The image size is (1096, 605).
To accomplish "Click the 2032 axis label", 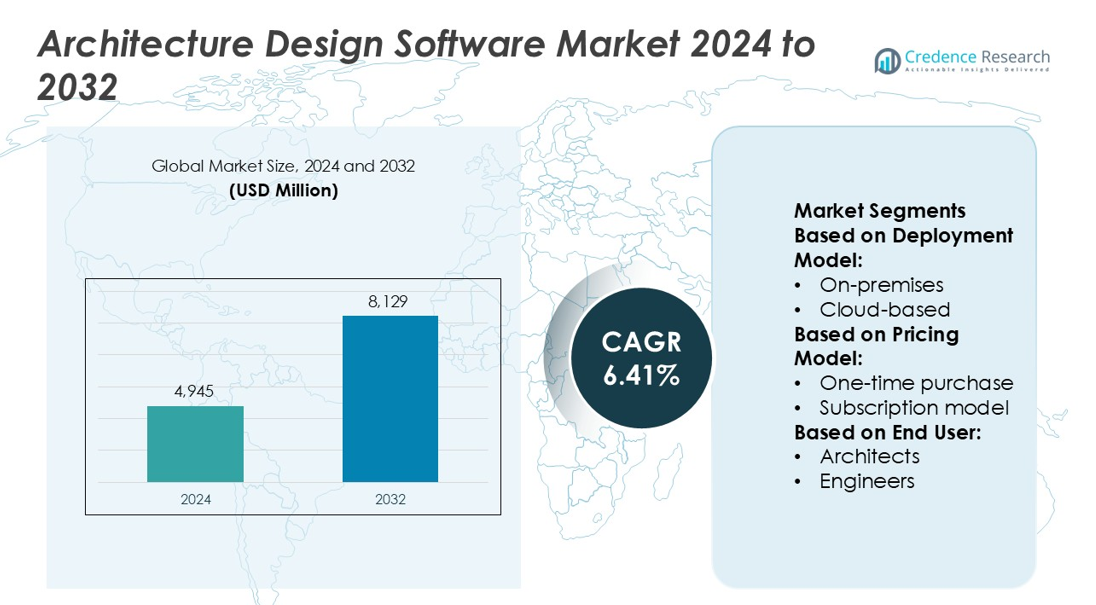I will [x=390, y=499].
